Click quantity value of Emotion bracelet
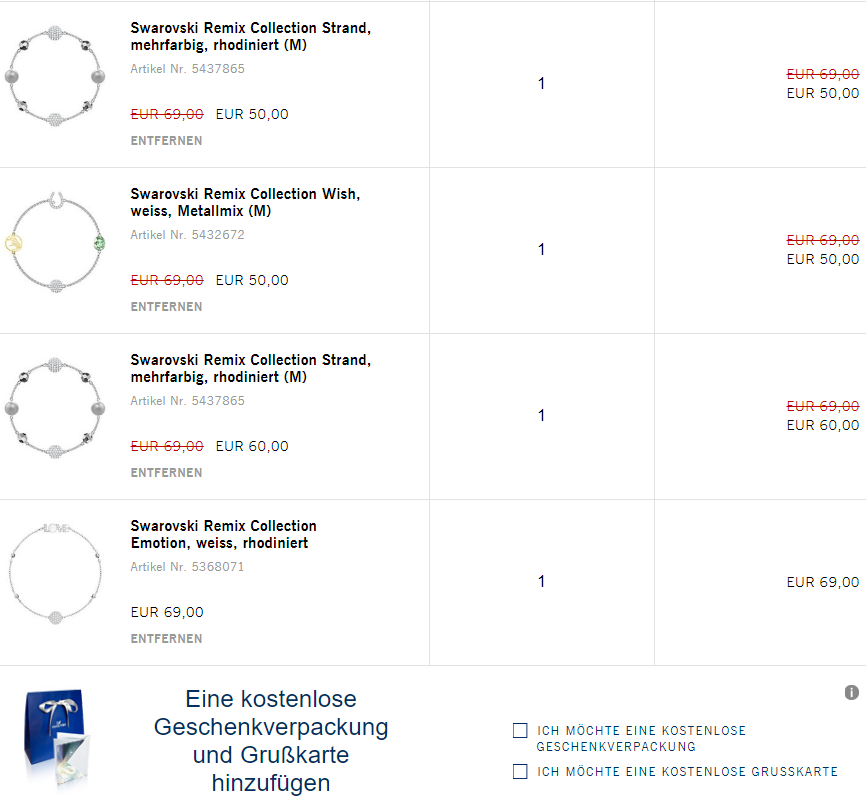This screenshot has height=799, width=866. click(x=541, y=581)
